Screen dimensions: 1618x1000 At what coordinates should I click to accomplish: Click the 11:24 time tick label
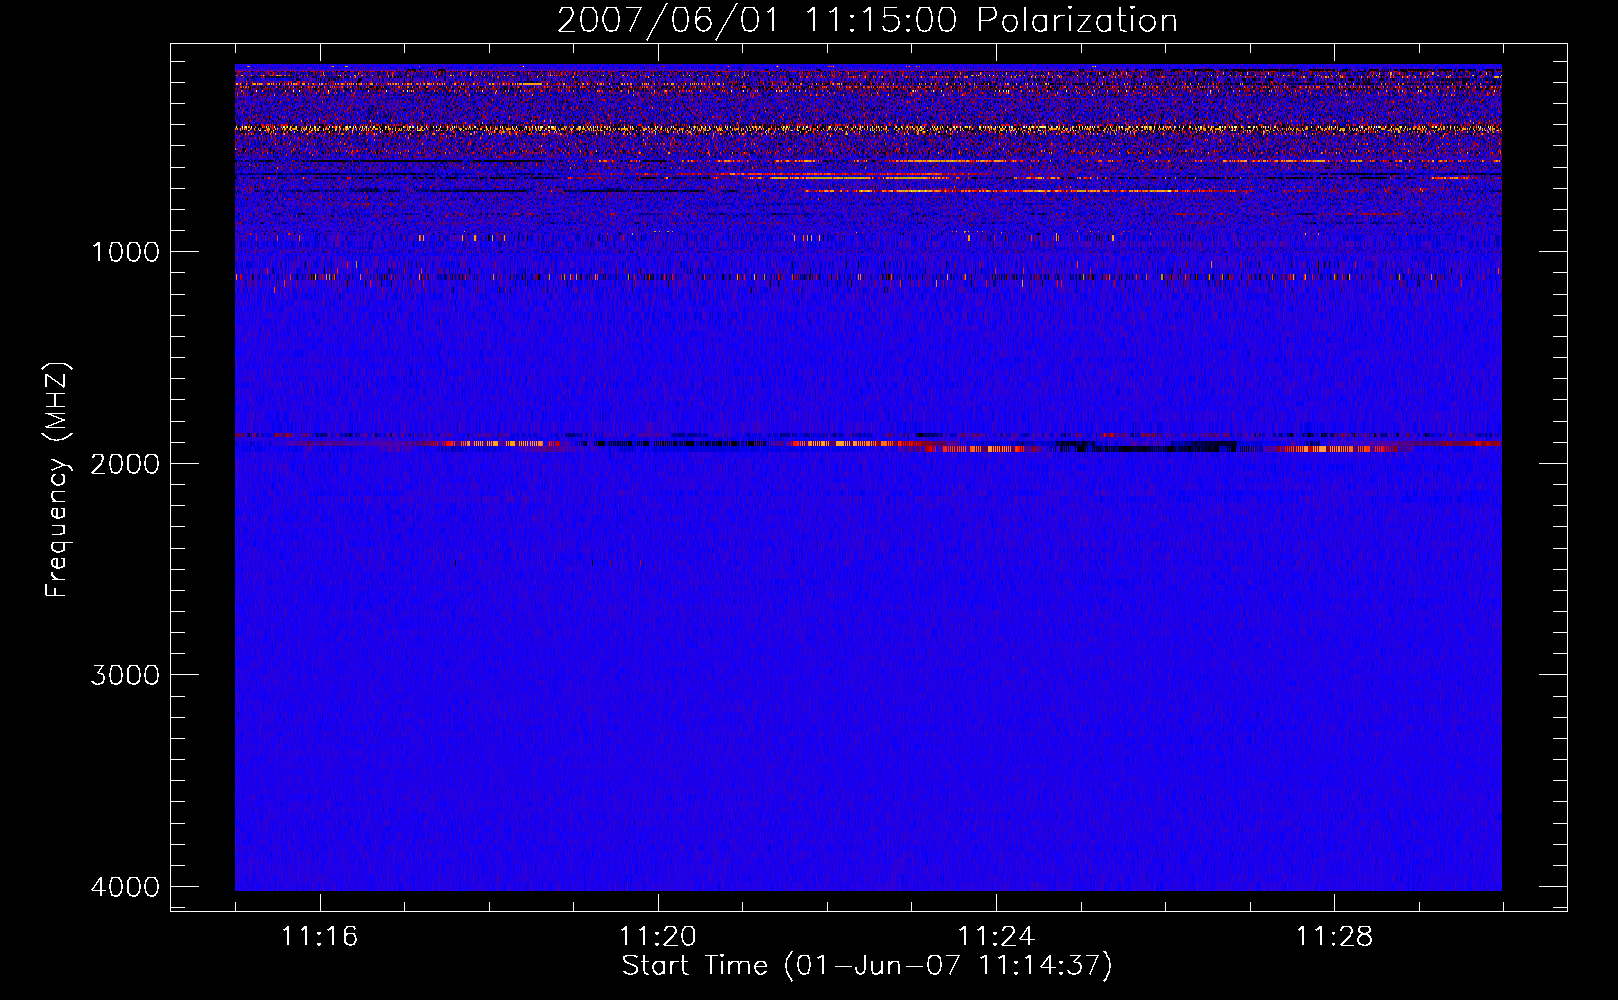[996, 937]
